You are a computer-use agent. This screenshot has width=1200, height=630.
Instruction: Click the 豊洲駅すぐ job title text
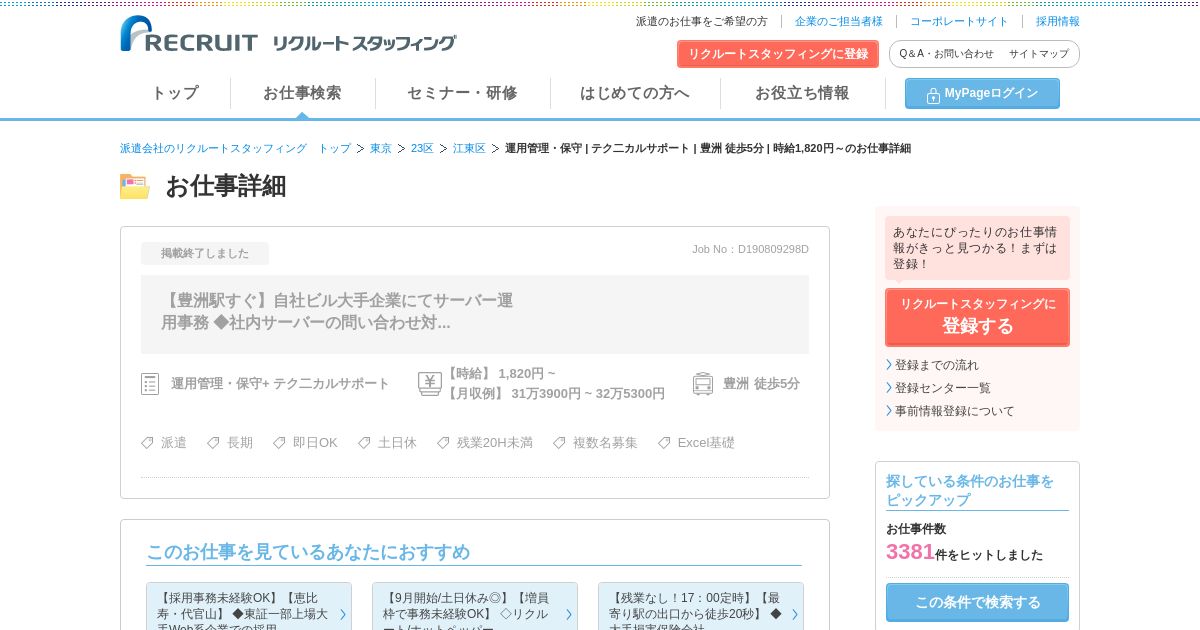point(337,311)
